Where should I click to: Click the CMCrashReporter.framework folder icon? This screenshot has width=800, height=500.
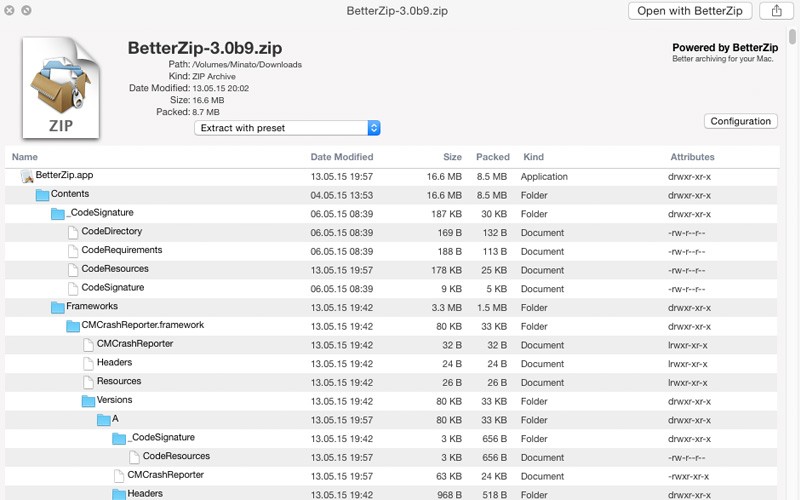pyautogui.click(x=73, y=326)
